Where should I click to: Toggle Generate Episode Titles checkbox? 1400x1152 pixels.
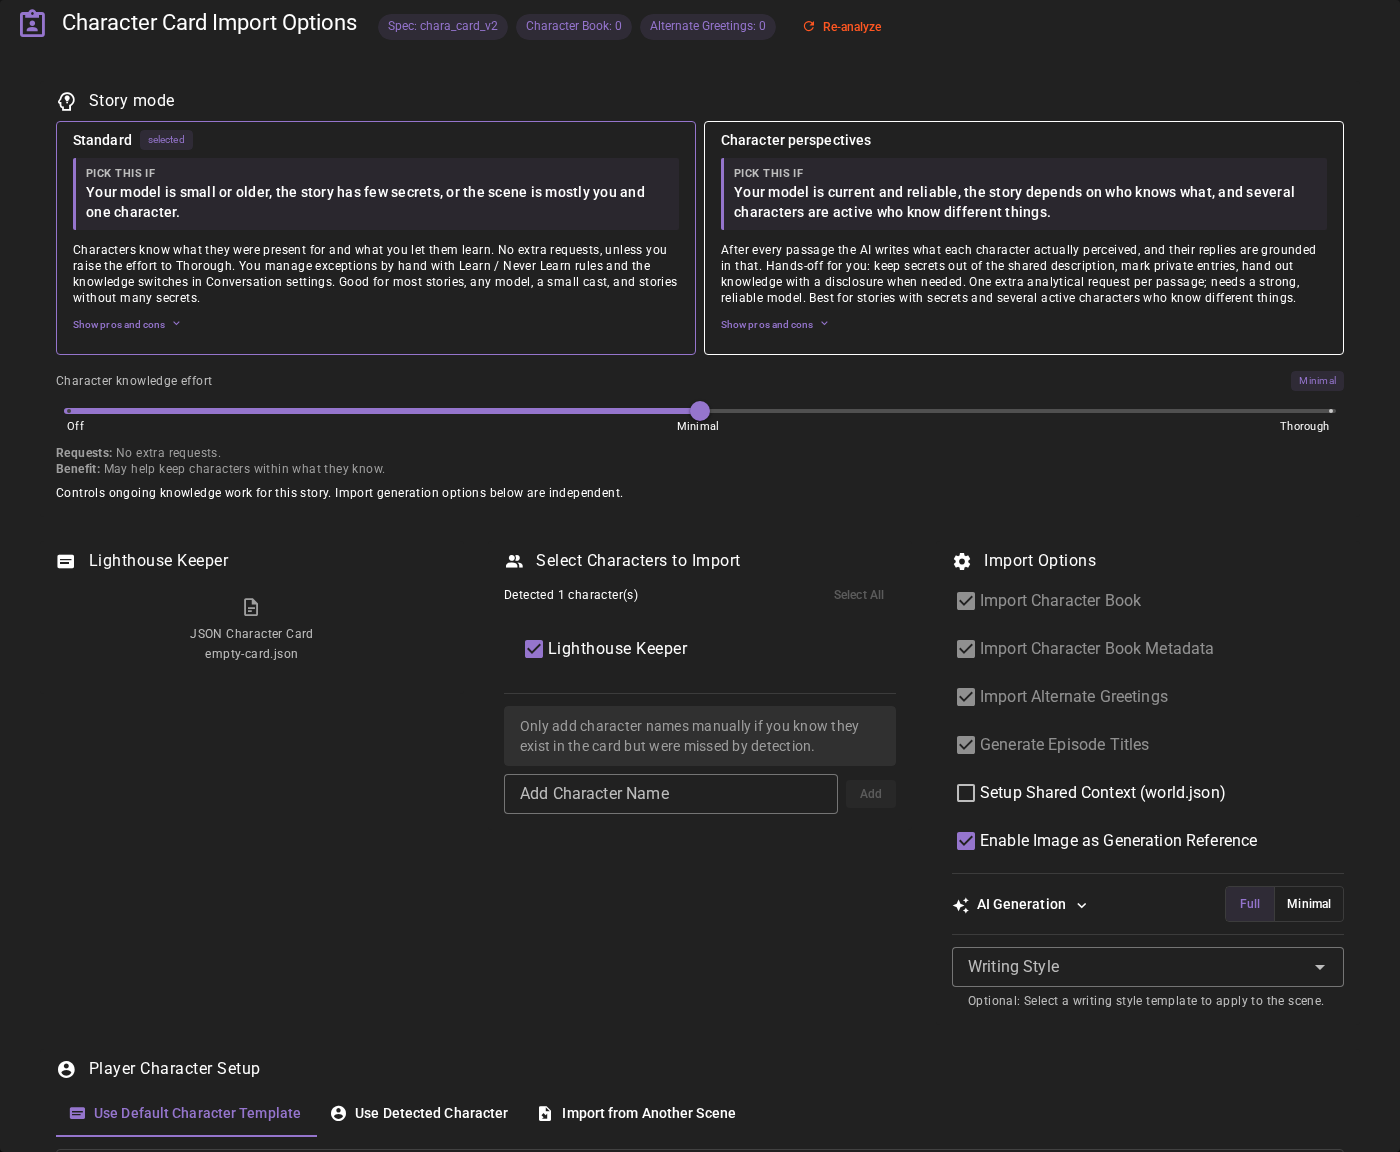pos(966,745)
